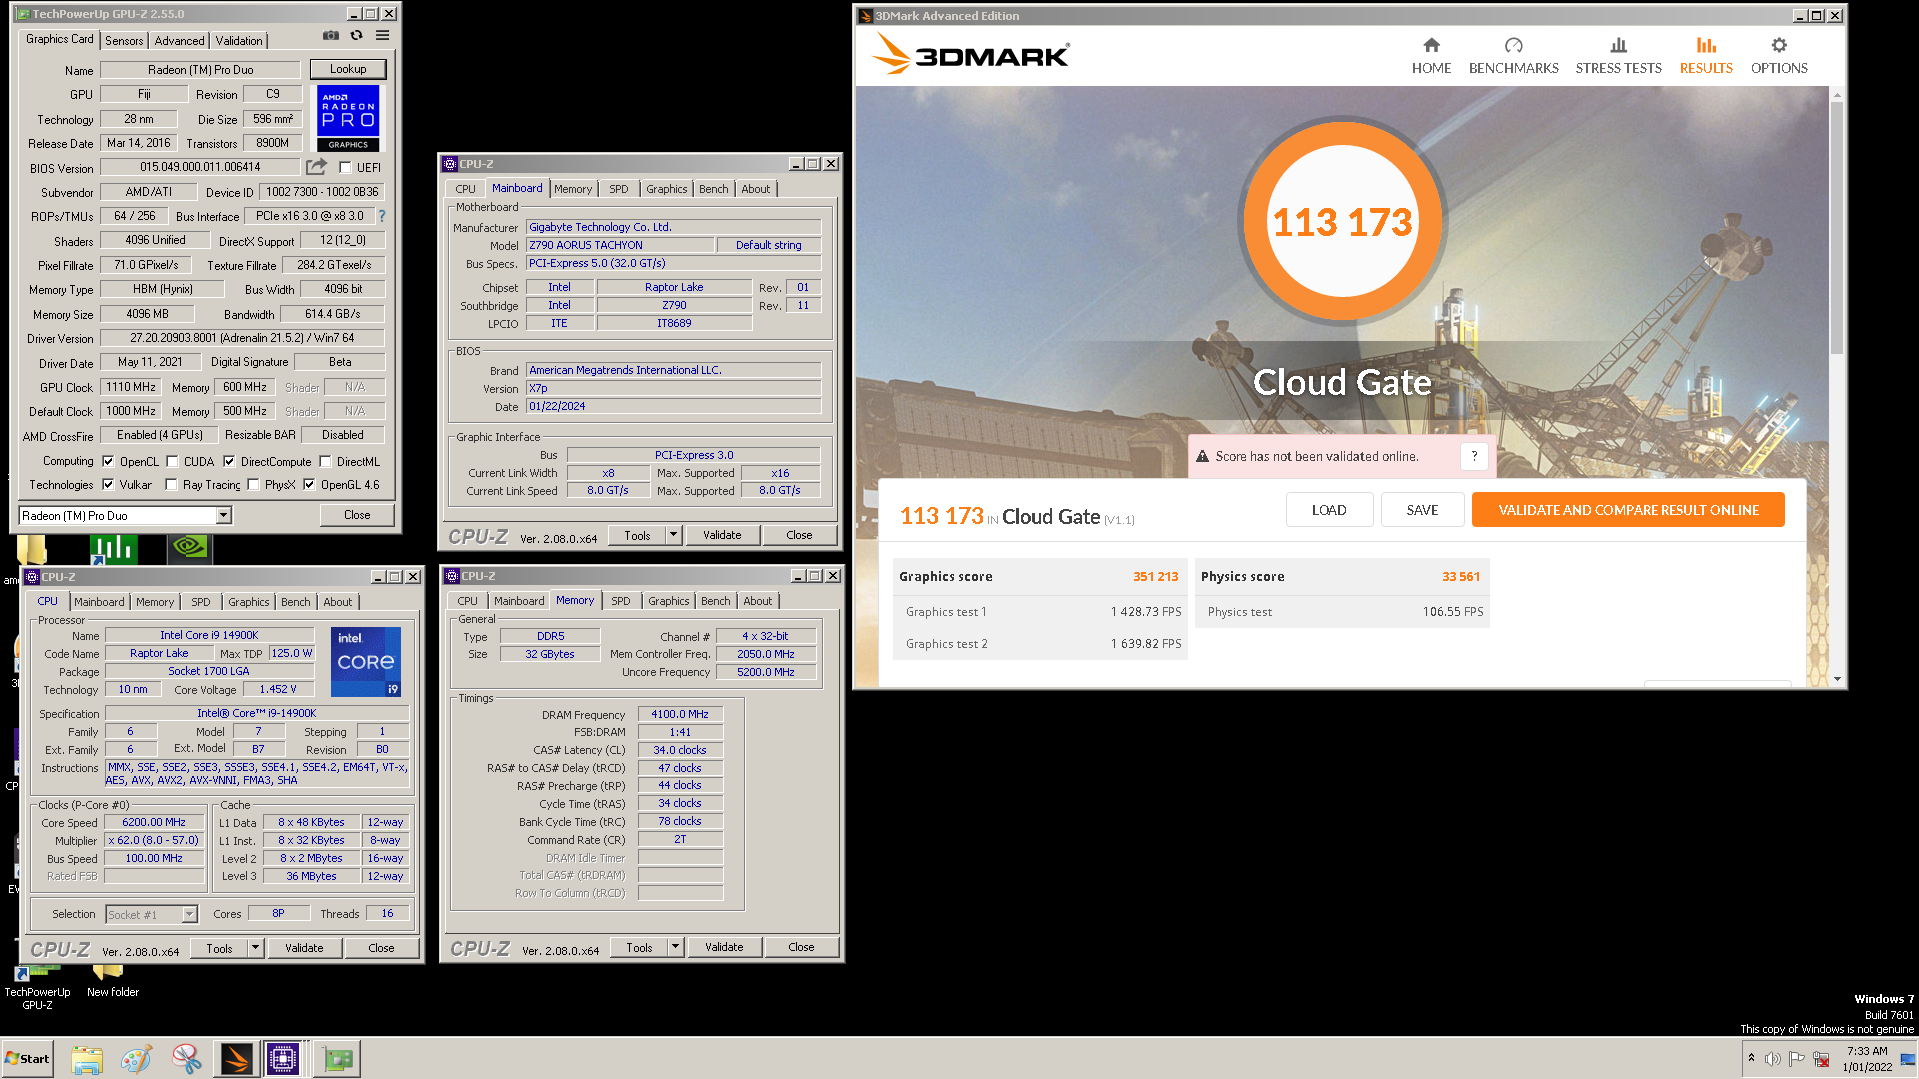1919x1079 pixels.
Task: Expand the Tools arrow in the CPU tab CPU-Z window
Action: [x=255, y=948]
